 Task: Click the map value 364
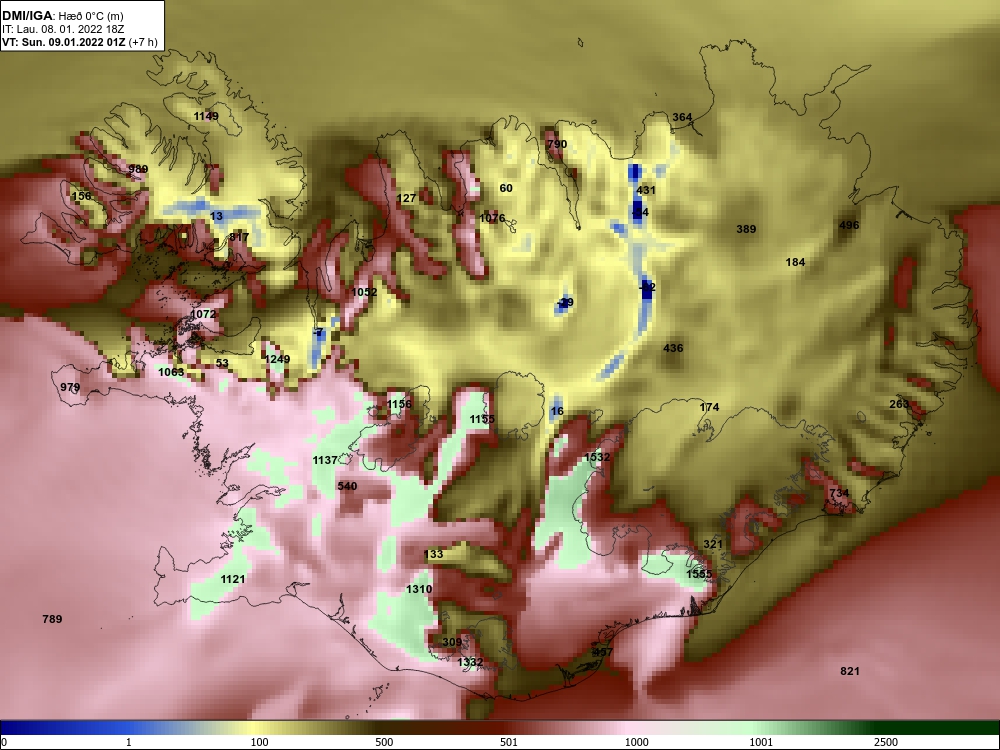click(682, 117)
